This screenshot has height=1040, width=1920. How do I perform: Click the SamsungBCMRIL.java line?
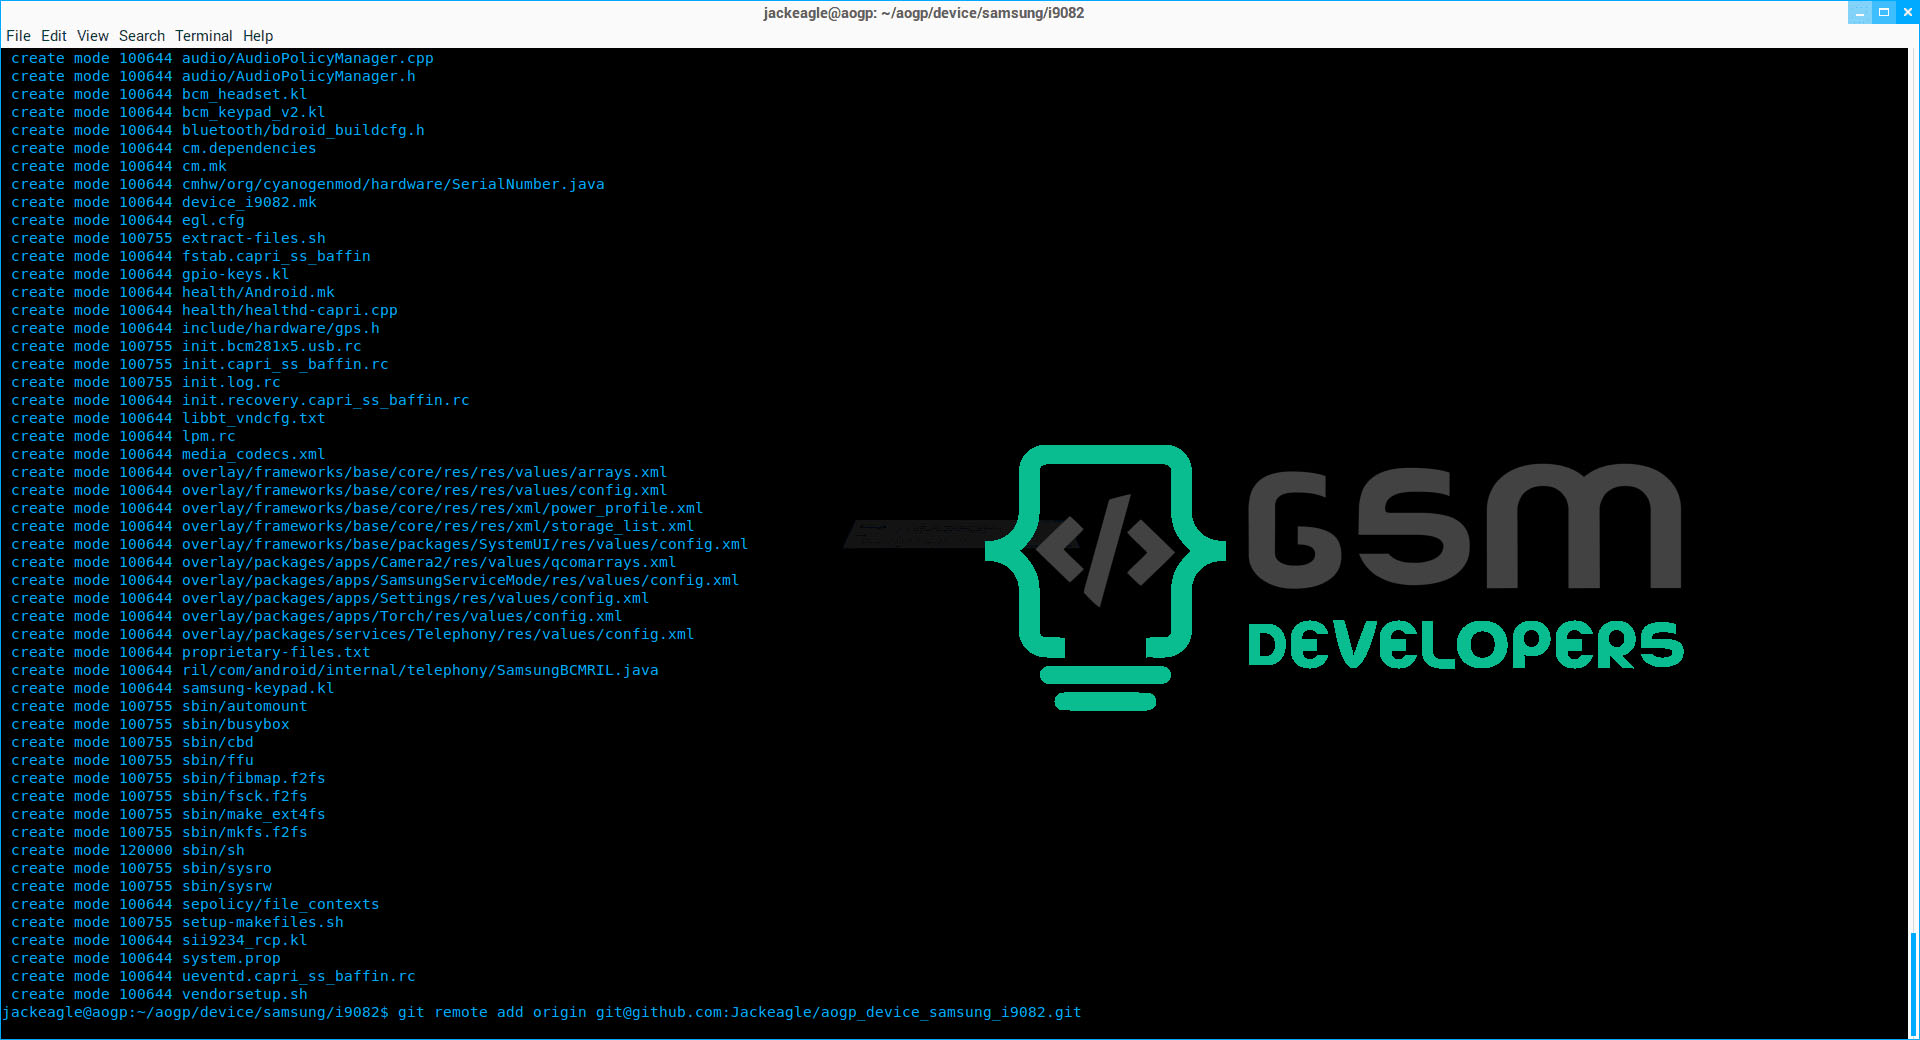click(335, 671)
